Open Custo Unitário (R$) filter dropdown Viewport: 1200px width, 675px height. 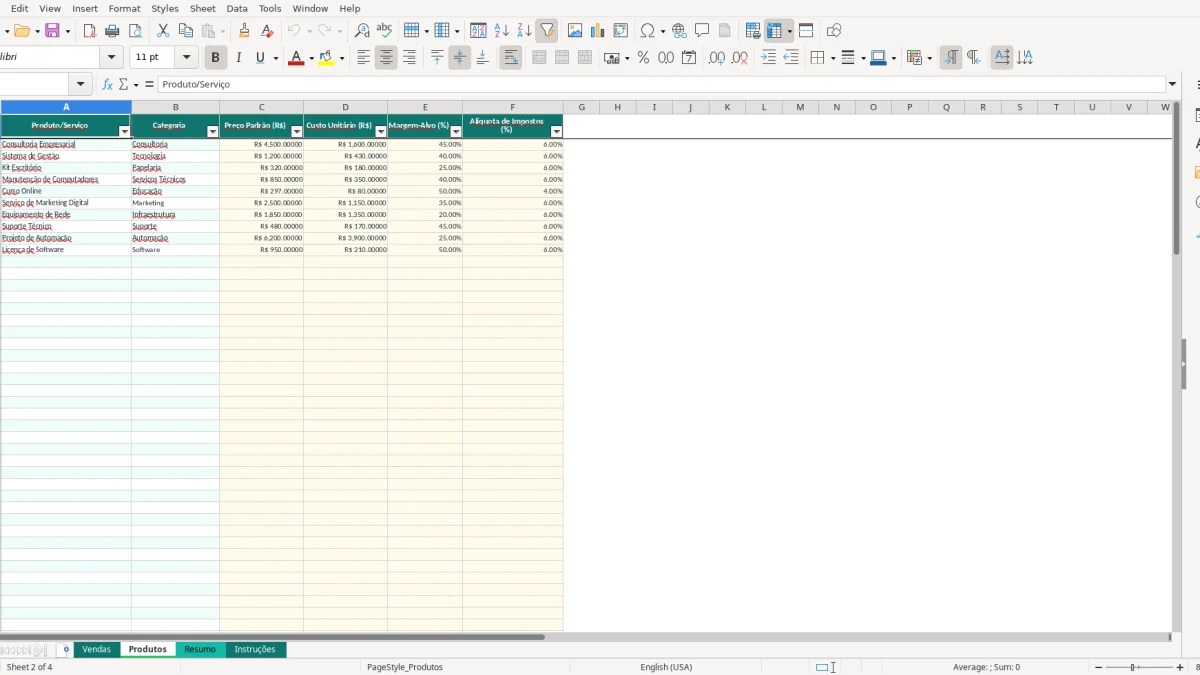380,132
